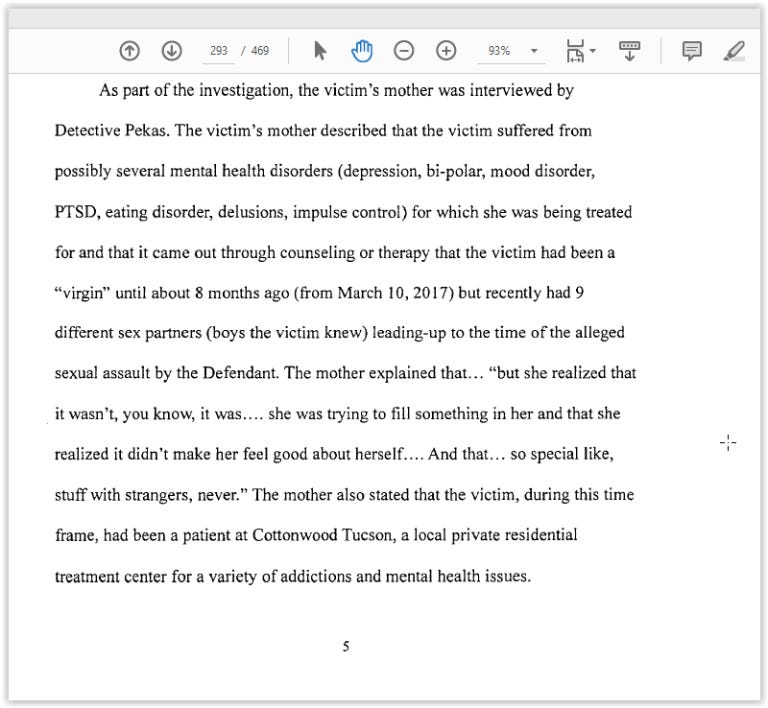The height and width of the screenshot is (708, 768).
Task: Click 'PTSD' in the document text
Action: click(x=77, y=212)
